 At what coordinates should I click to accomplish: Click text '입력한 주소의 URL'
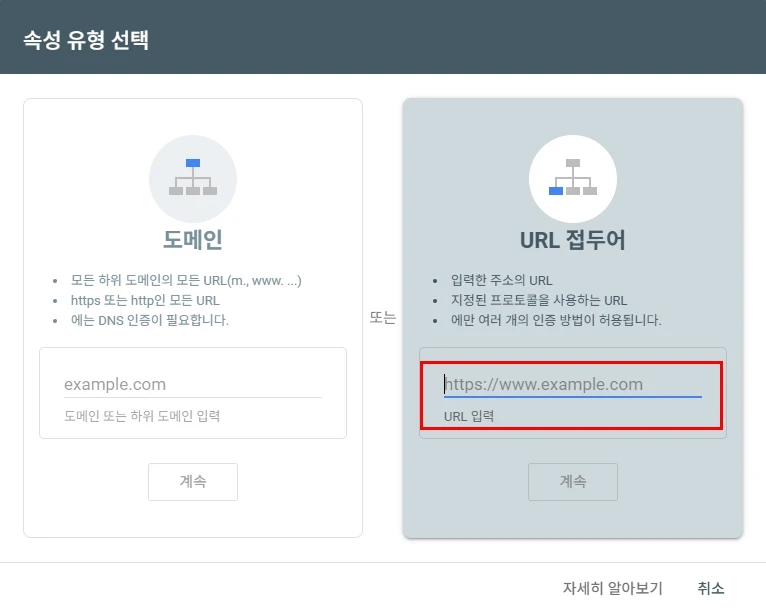(501, 280)
